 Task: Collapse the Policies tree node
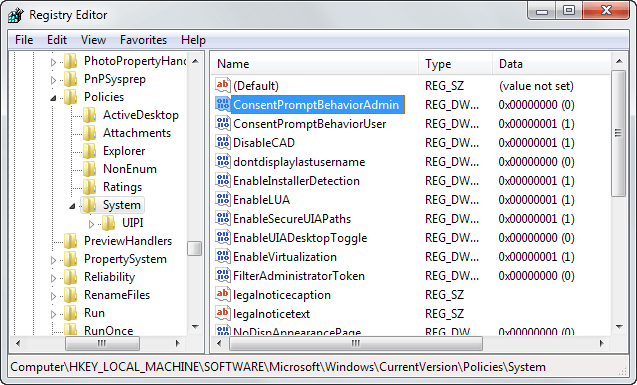click(x=53, y=97)
